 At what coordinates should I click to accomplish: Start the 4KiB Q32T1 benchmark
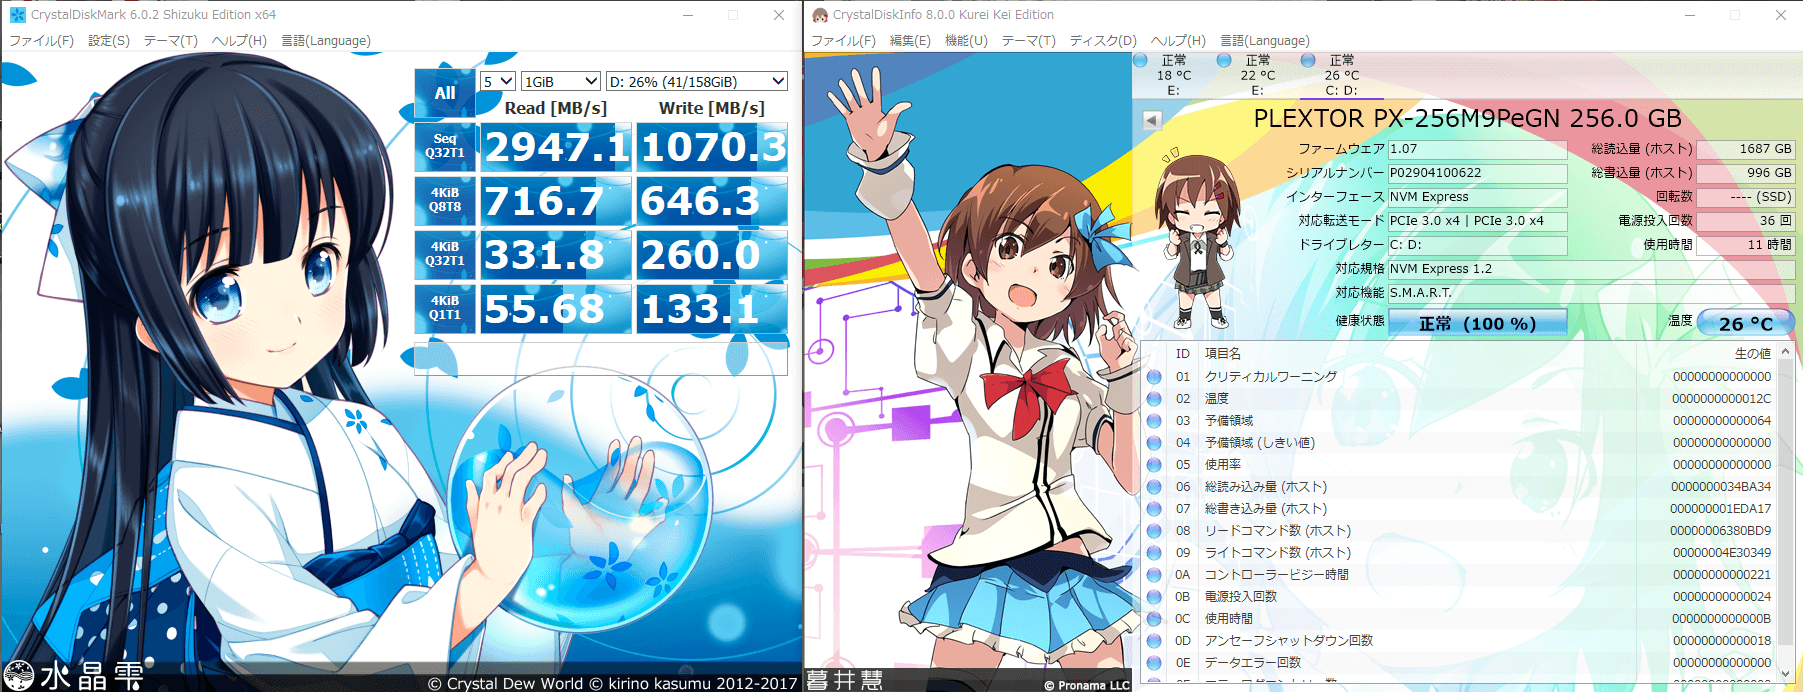pyautogui.click(x=445, y=255)
